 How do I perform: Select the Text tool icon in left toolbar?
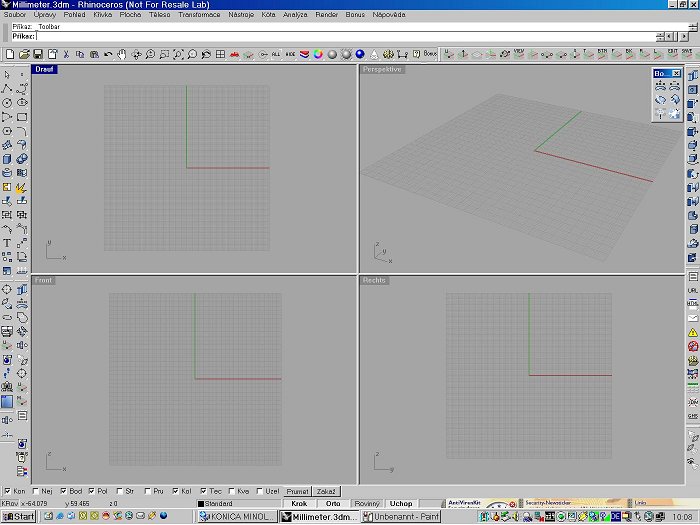[7, 243]
